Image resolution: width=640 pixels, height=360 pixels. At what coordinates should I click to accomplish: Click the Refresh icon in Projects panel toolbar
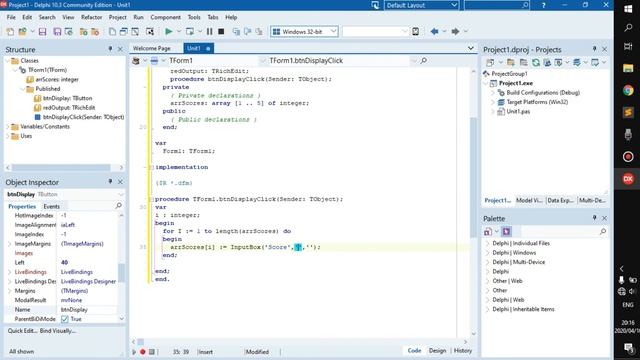pos(536,62)
